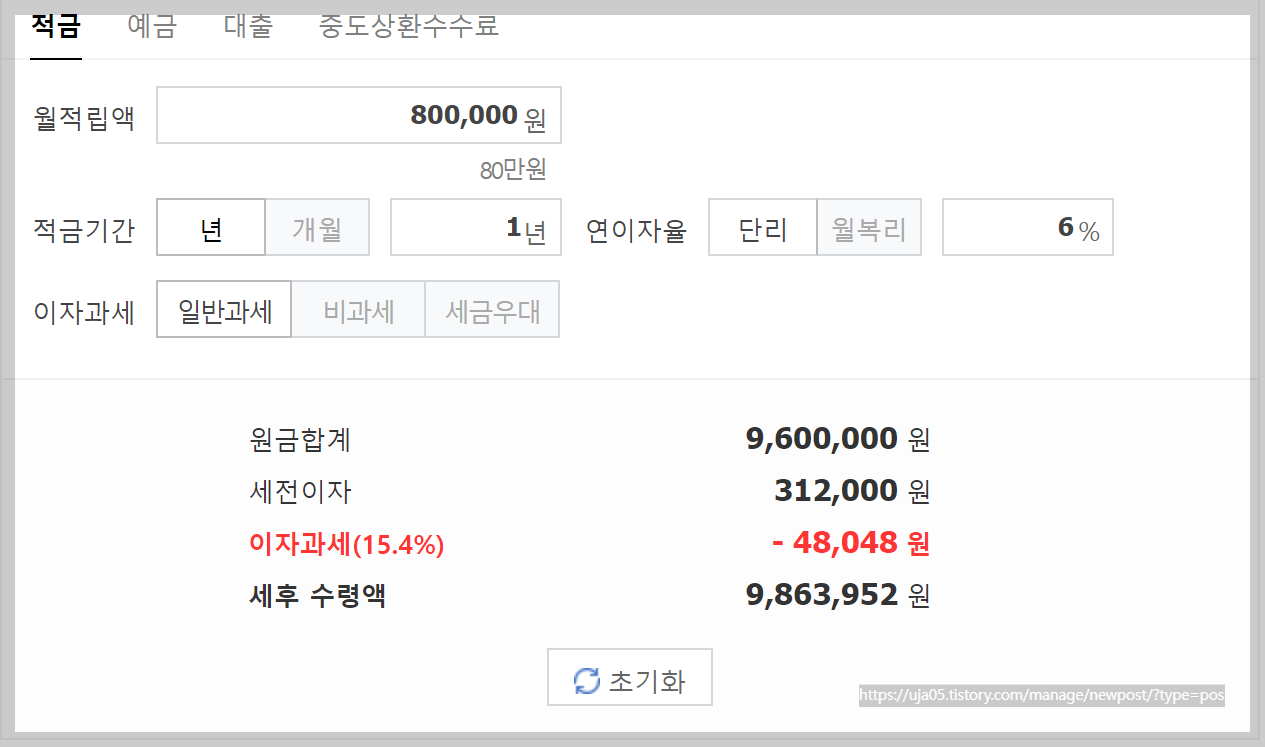Open the 대출 tab
The height and width of the screenshot is (747, 1265).
click(x=247, y=27)
